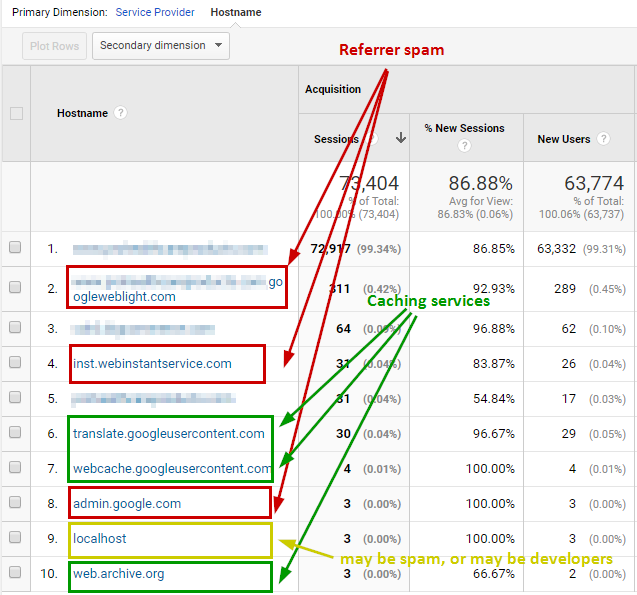
Task: Sort by the New Users column header
Action: (563, 139)
